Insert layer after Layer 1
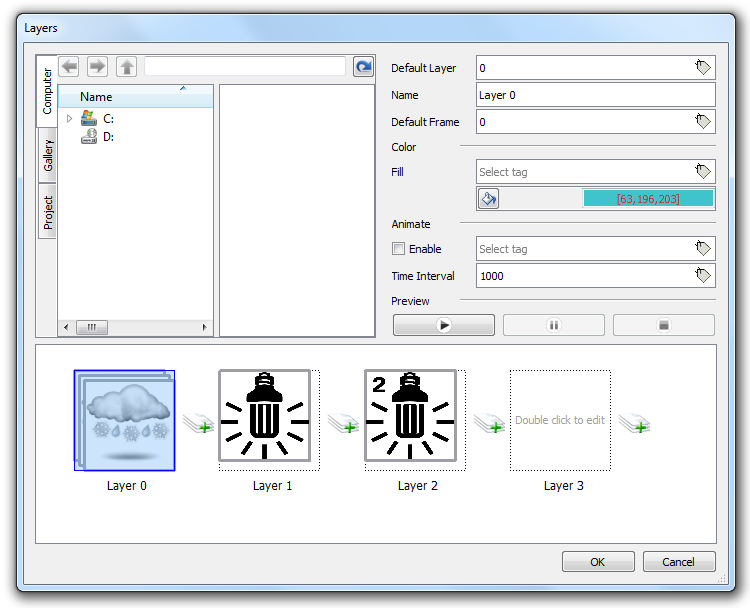Screen dimensions: 750x608 pos(343,423)
